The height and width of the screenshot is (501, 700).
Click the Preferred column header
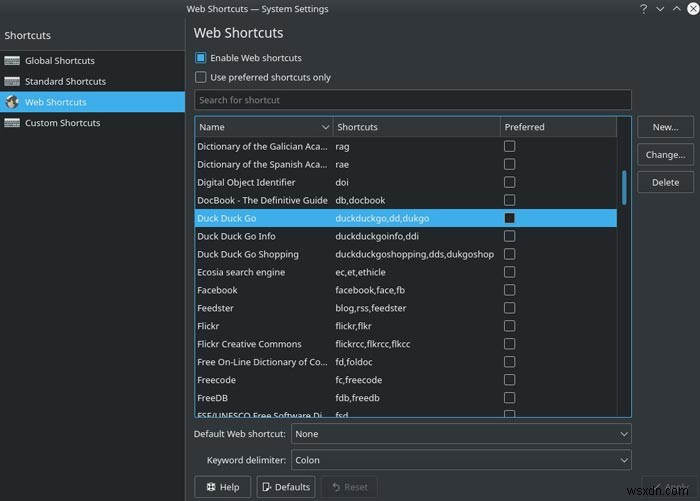pos(558,127)
